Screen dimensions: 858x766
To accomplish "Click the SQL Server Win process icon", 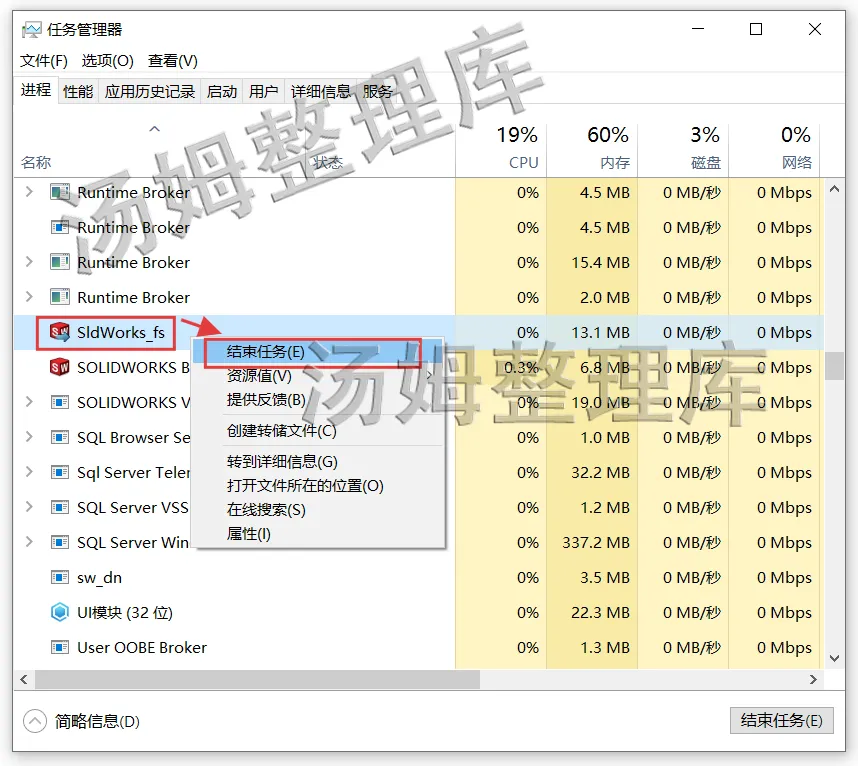I will [x=60, y=542].
